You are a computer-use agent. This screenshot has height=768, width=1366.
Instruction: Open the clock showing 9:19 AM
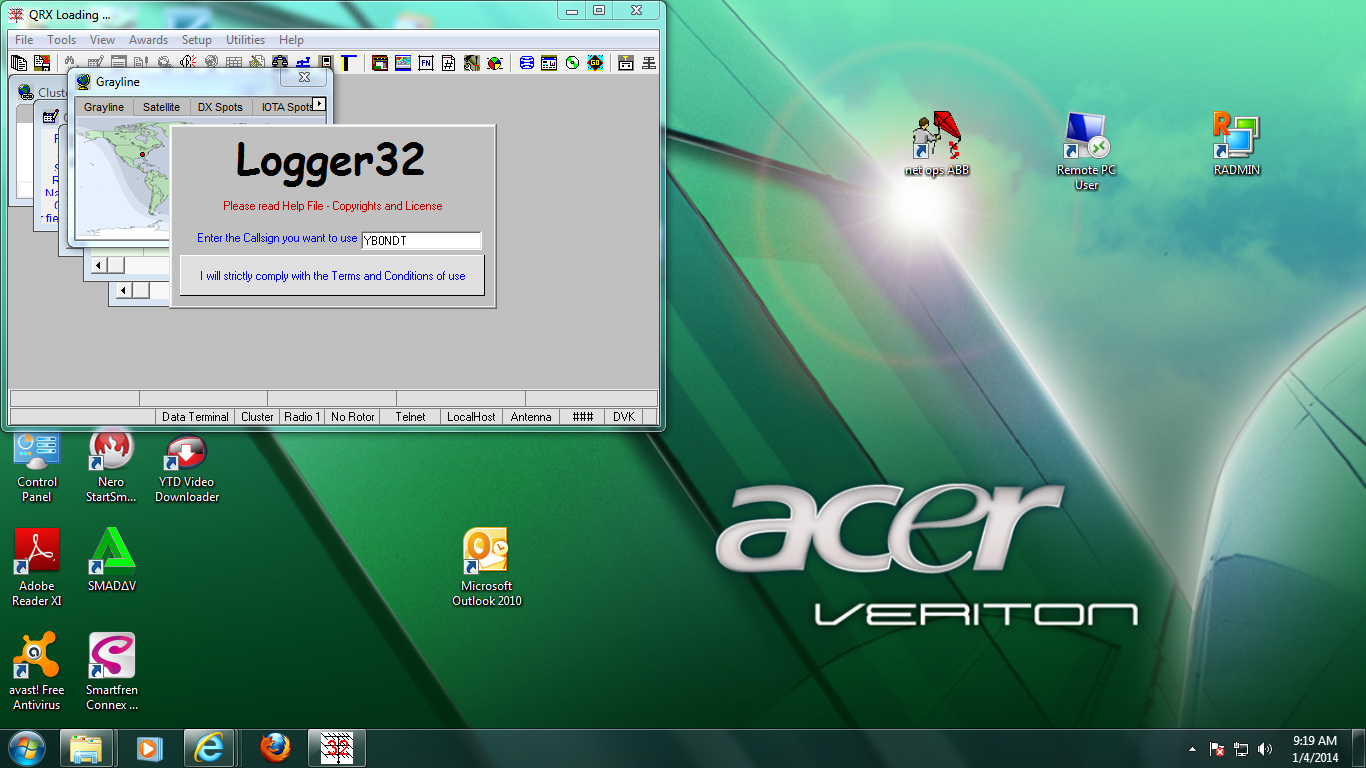click(1314, 749)
